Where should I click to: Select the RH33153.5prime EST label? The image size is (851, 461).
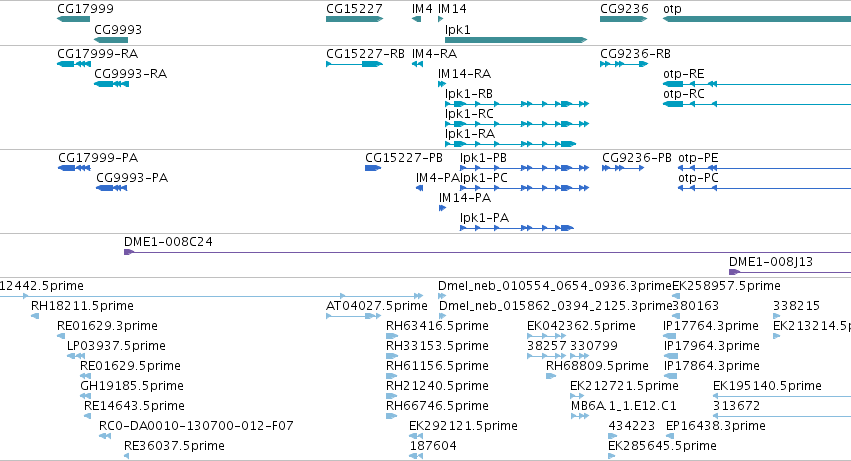[x=437, y=346]
